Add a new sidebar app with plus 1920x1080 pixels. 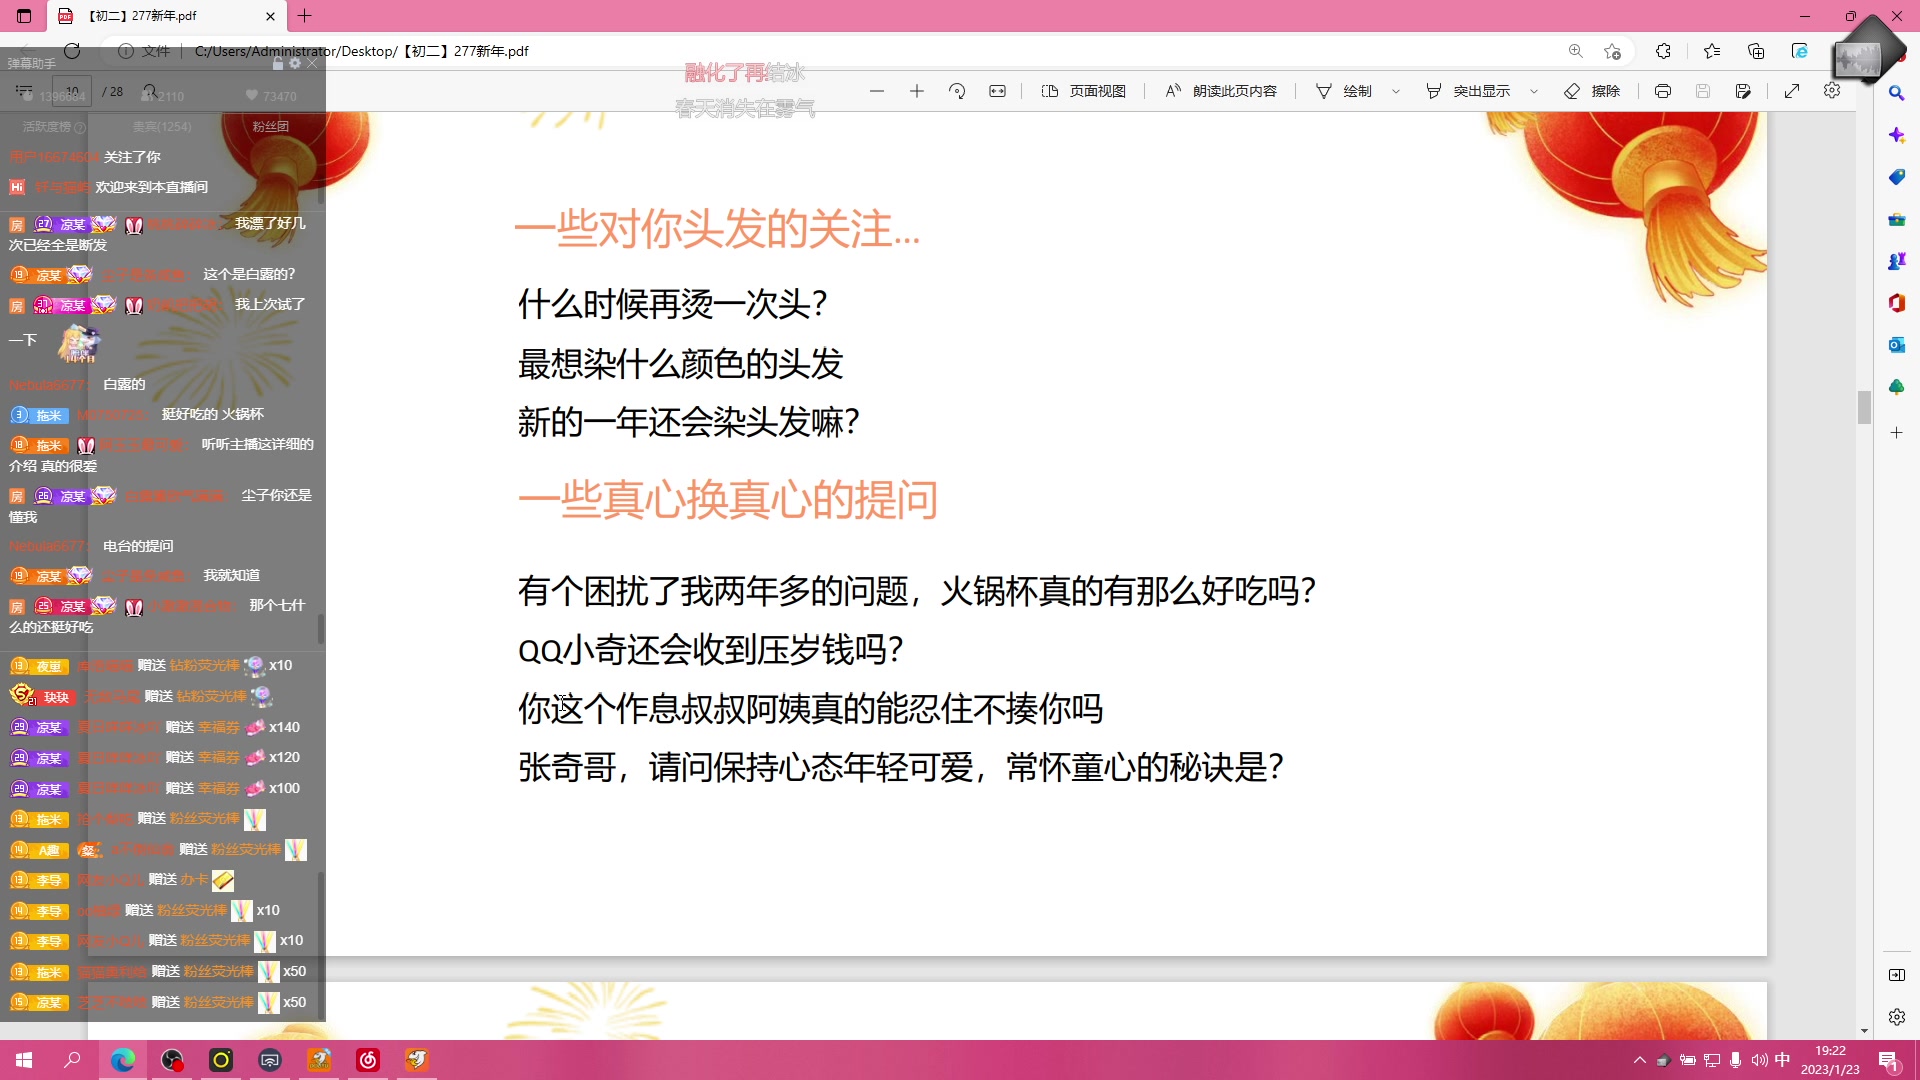1897,433
